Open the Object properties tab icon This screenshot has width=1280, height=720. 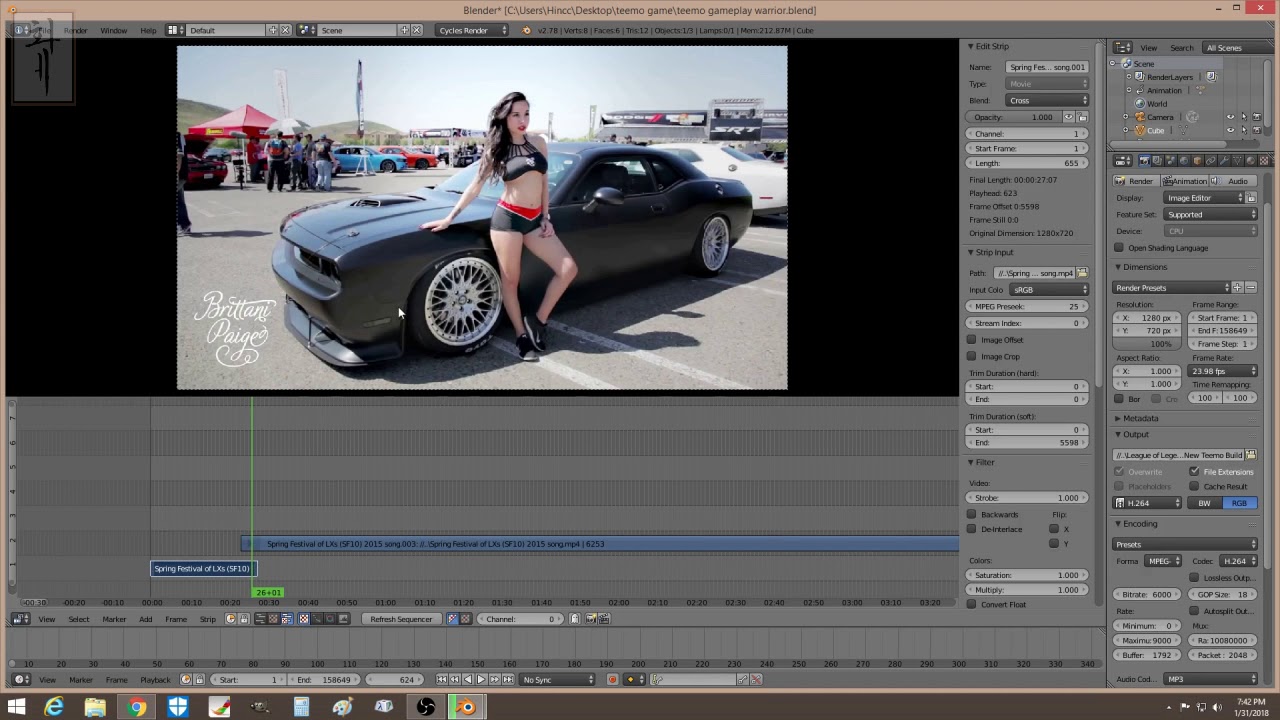click(x=1197, y=160)
